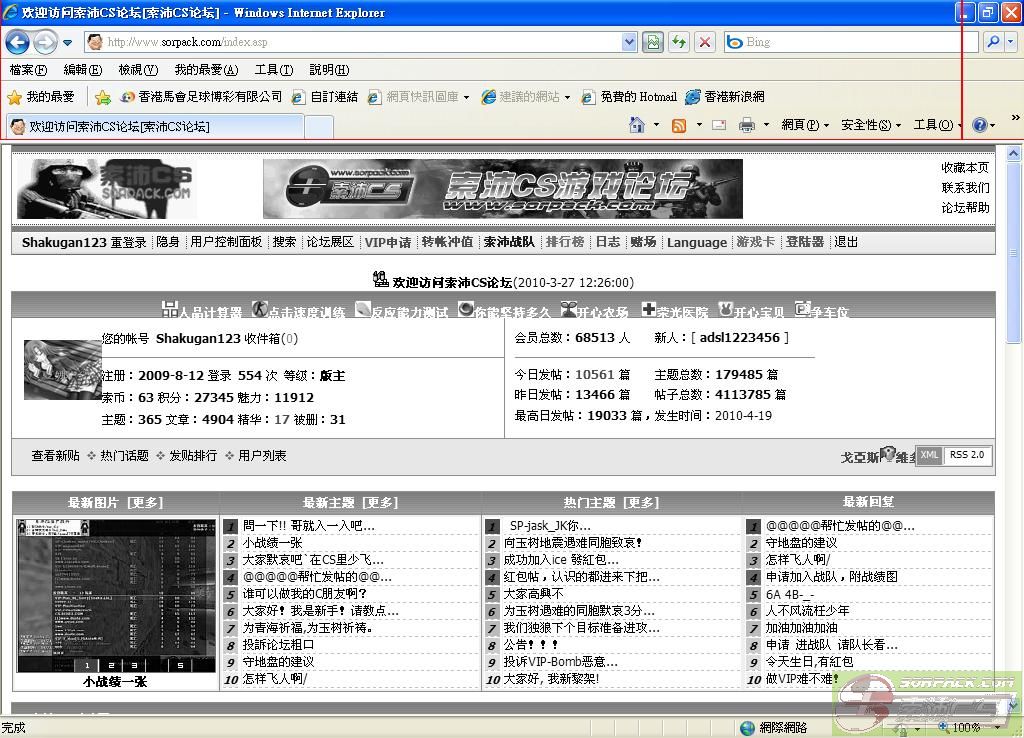Open the 安全性(S) dropdown menu
1024x738 pixels.
coord(871,125)
